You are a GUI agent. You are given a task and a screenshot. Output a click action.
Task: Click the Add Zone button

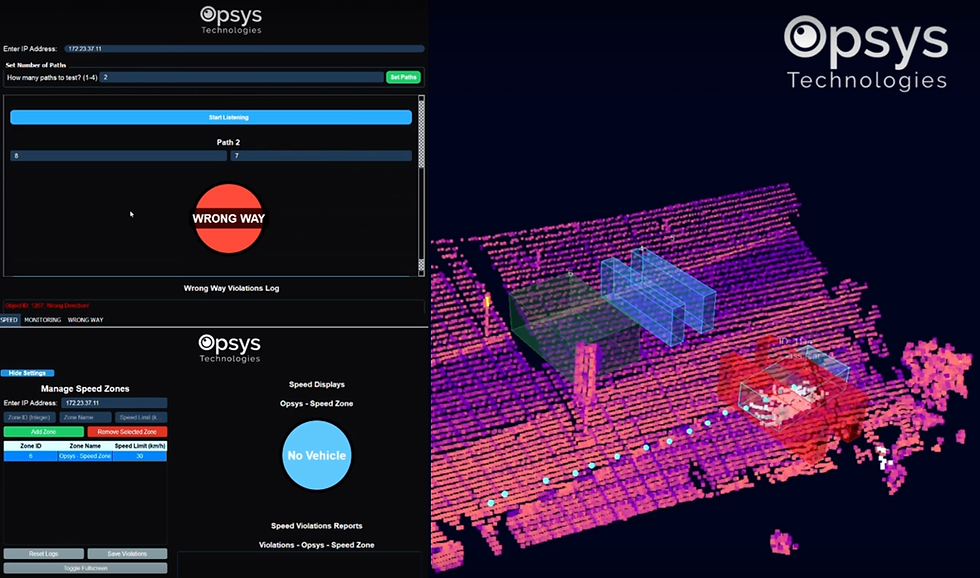coord(44,432)
